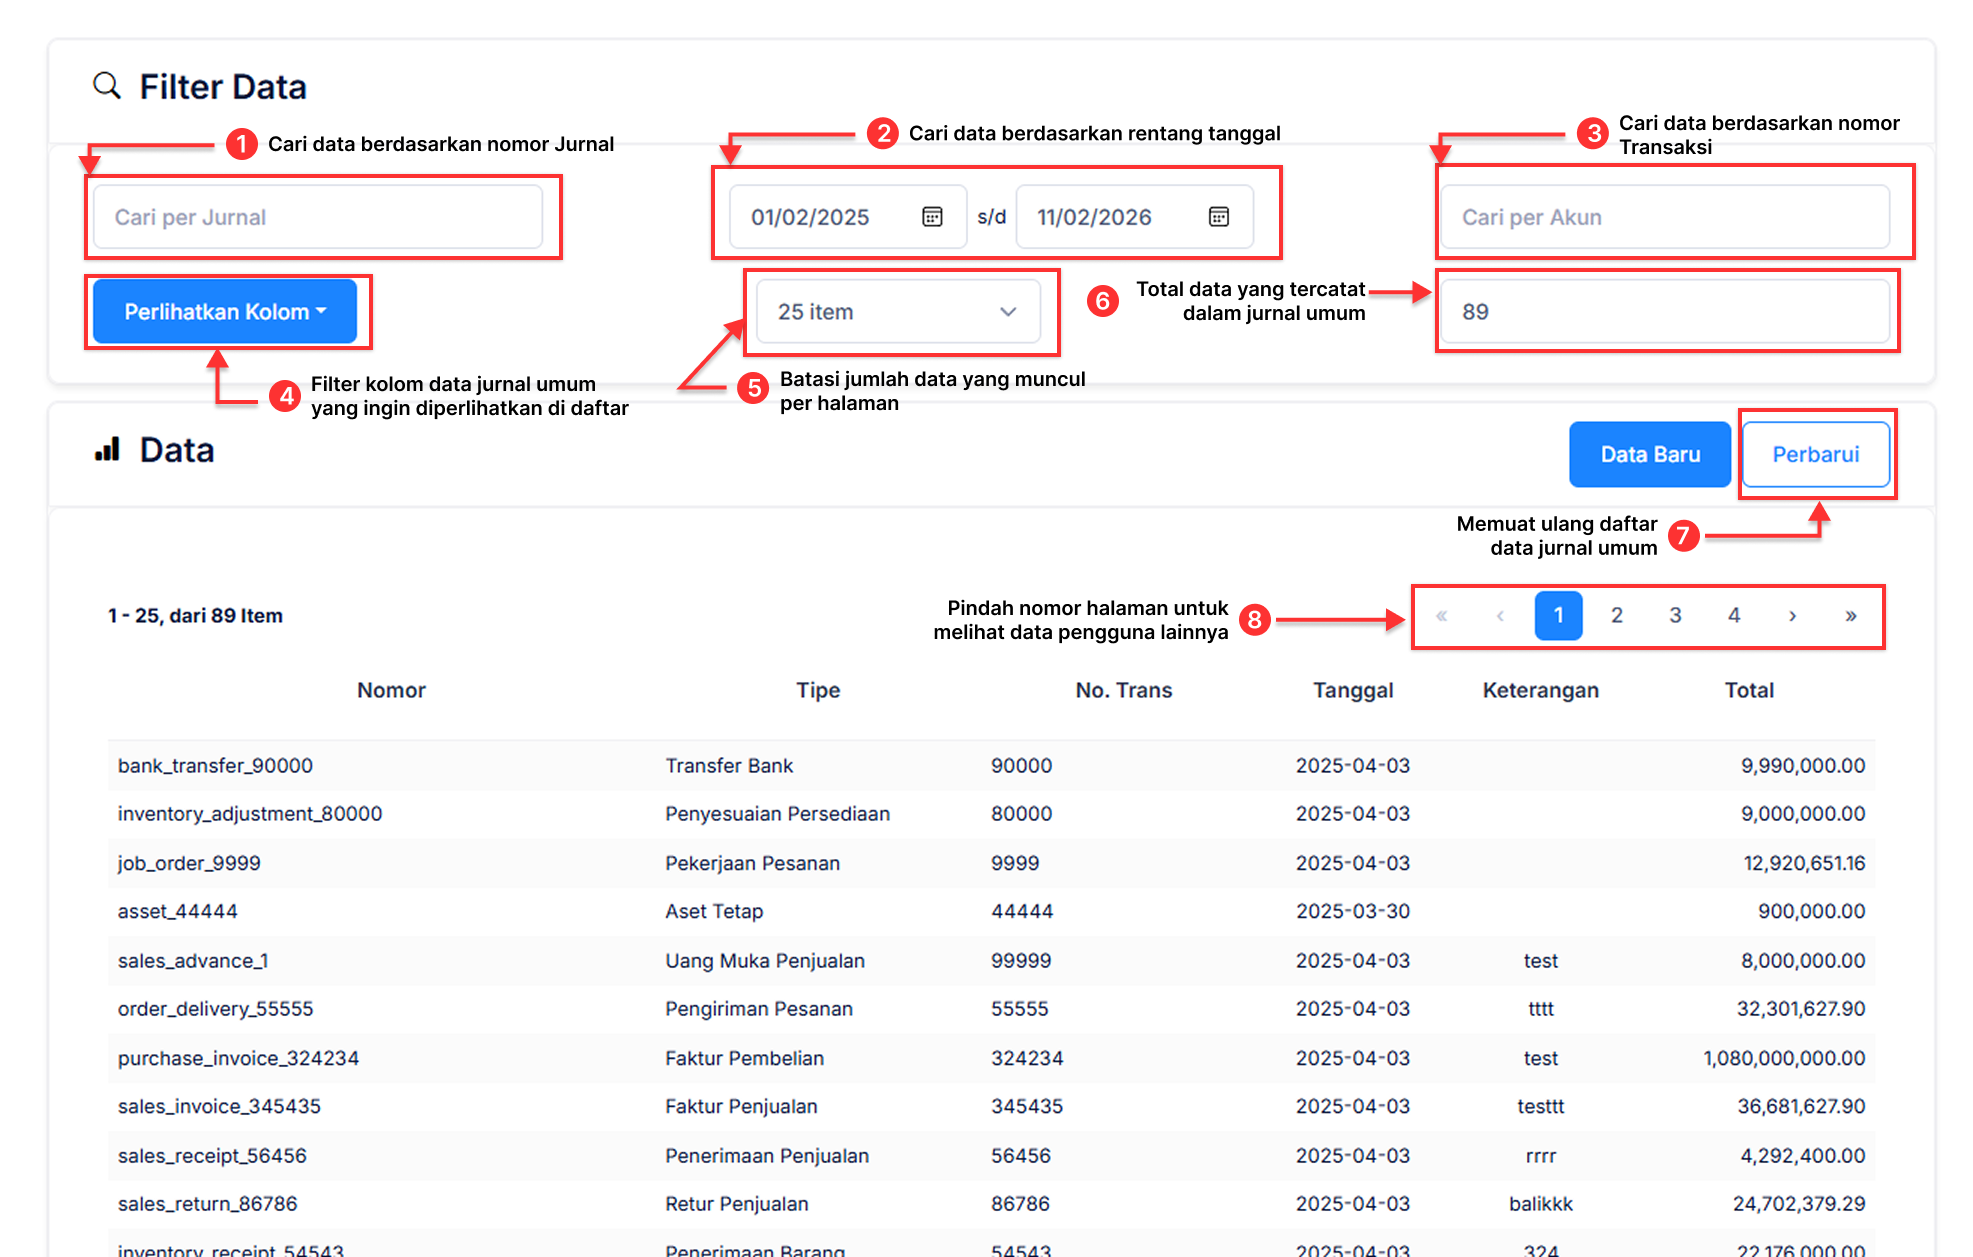Viewport: 1973px width, 1257px height.
Task: Open end date calendar picker icon
Action: coord(1218,217)
